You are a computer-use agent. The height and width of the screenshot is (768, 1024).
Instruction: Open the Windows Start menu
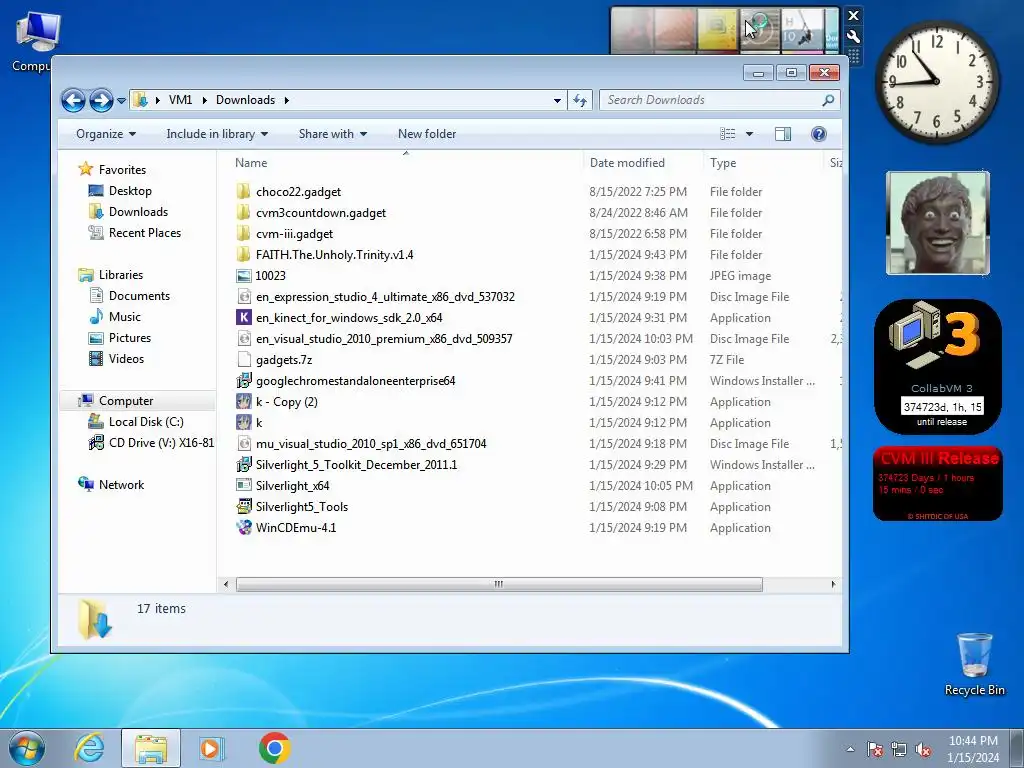pos(27,748)
